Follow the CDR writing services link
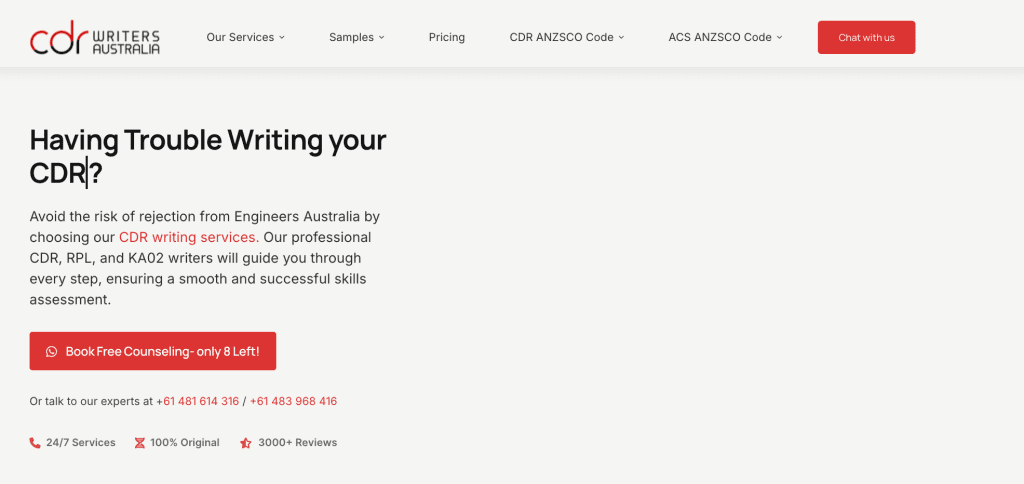This screenshot has height=484, width=1024. [189, 236]
